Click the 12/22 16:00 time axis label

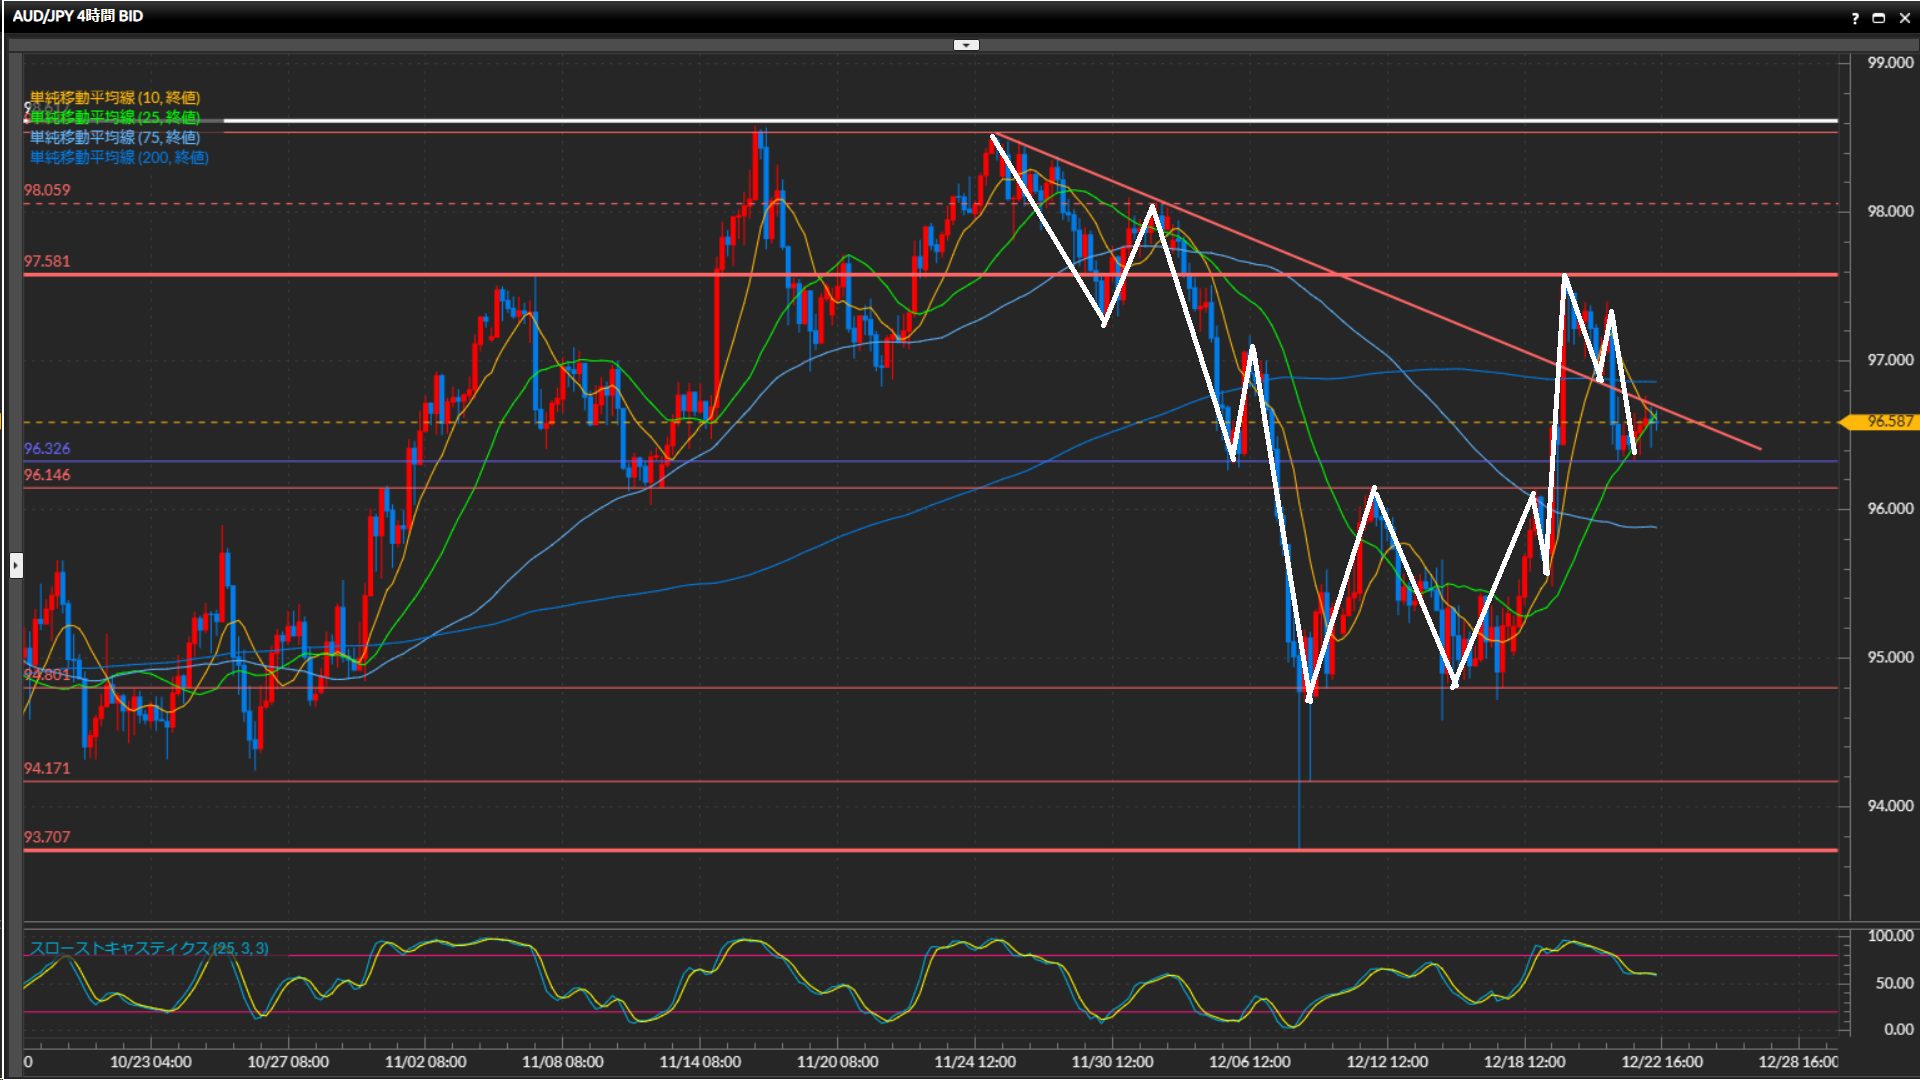[x=1661, y=1062]
